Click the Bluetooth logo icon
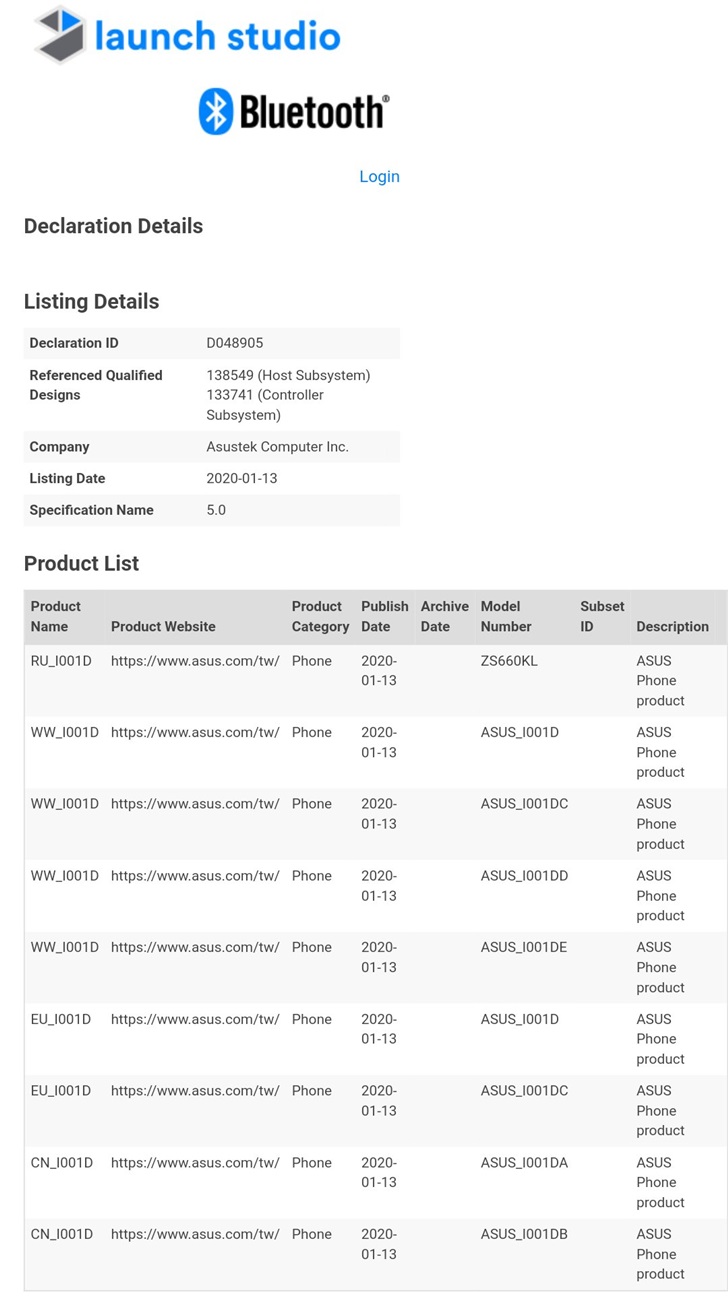728x1298 pixels. click(x=216, y=111)
